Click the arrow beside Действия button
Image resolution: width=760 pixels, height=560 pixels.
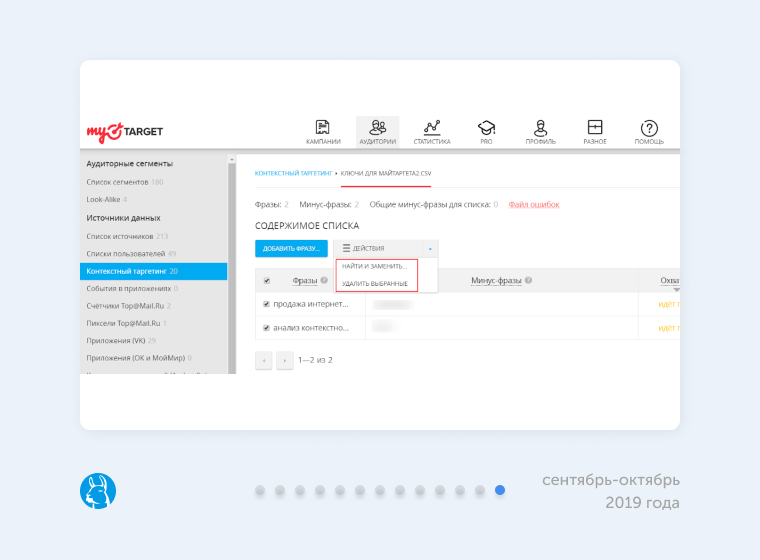tap(430, 249)
